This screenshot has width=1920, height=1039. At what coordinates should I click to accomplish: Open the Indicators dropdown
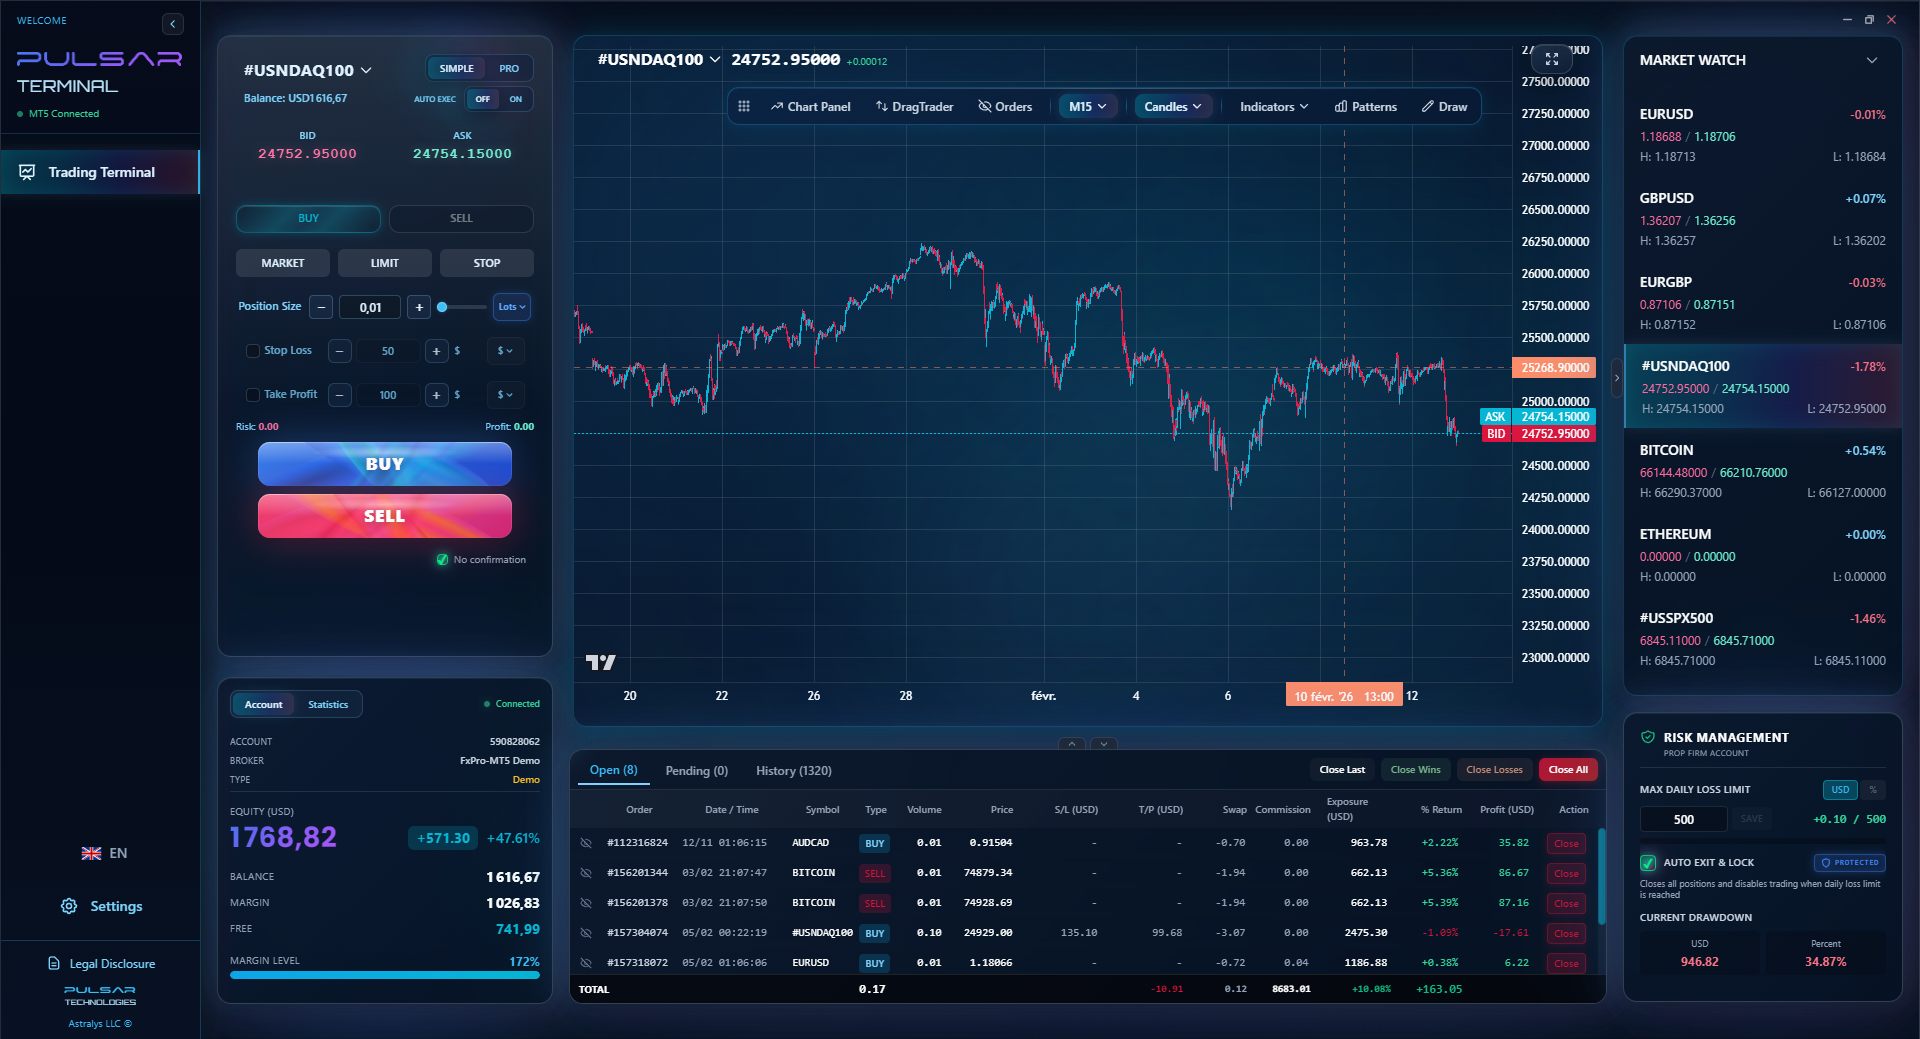pyautogui.click(x=1272, y=106)
